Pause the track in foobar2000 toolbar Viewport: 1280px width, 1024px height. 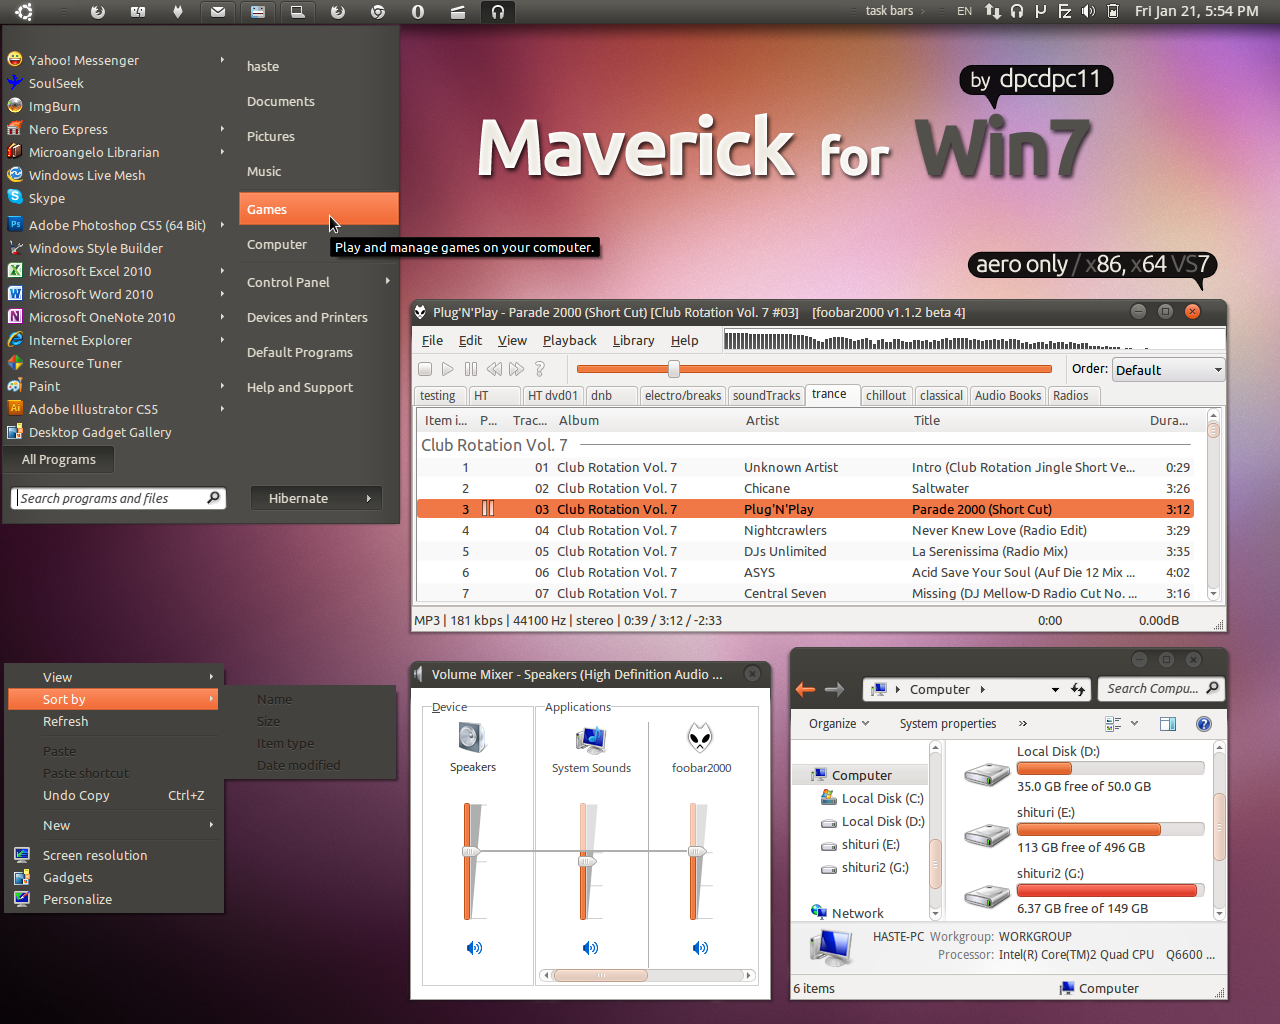click(471, 369)
